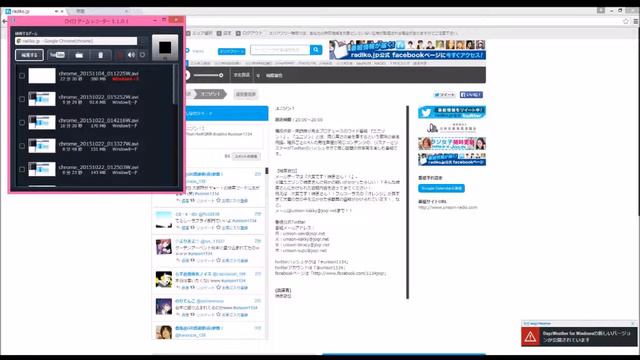
Task: Close the DaysWeather notification popup
Action: (x=633, y=323)
